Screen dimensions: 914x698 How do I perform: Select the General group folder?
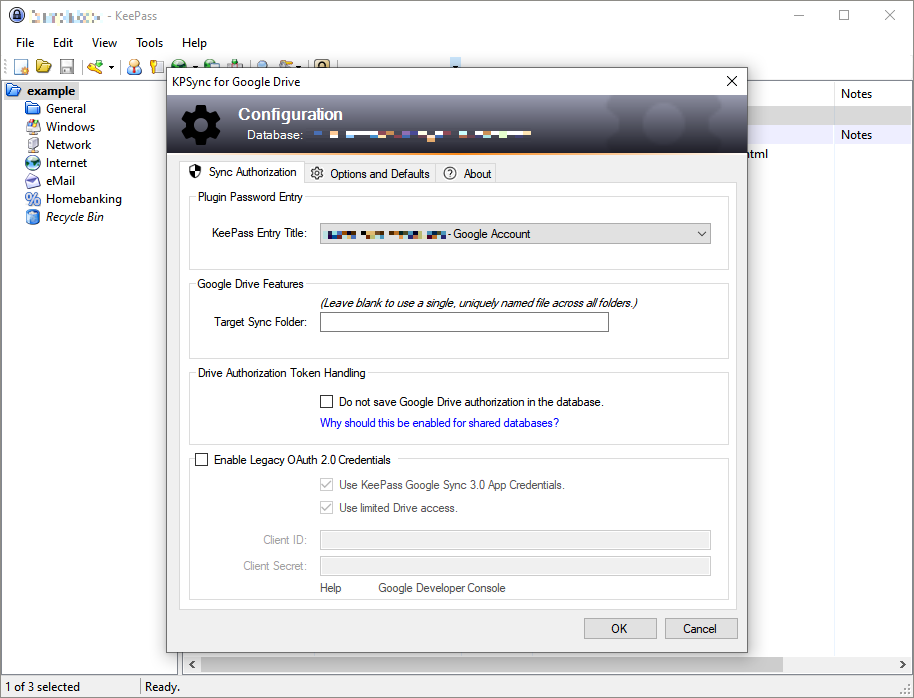[x=66, y=108]
